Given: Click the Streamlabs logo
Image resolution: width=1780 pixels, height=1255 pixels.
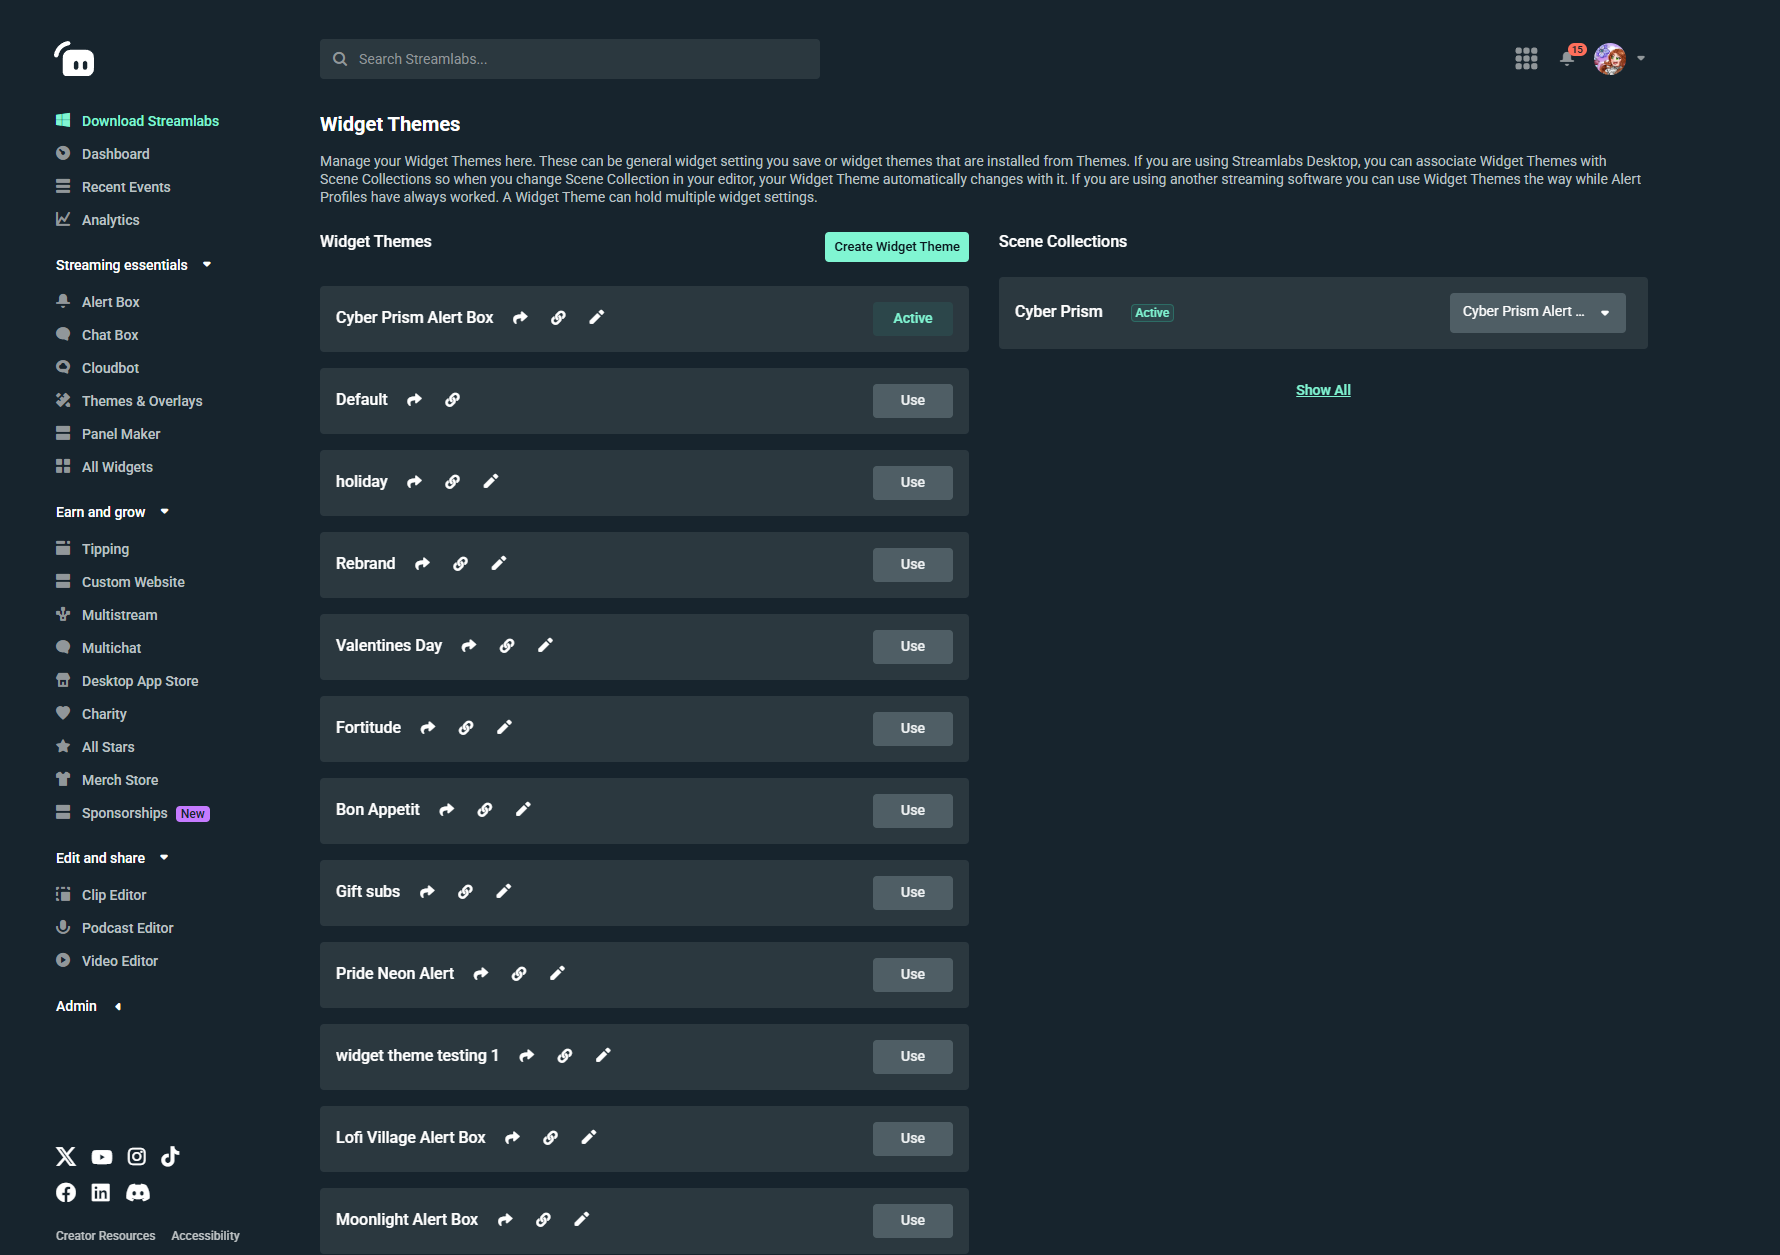Looking at the screenshot, I should pyautogui.click(x=75, y=60).
